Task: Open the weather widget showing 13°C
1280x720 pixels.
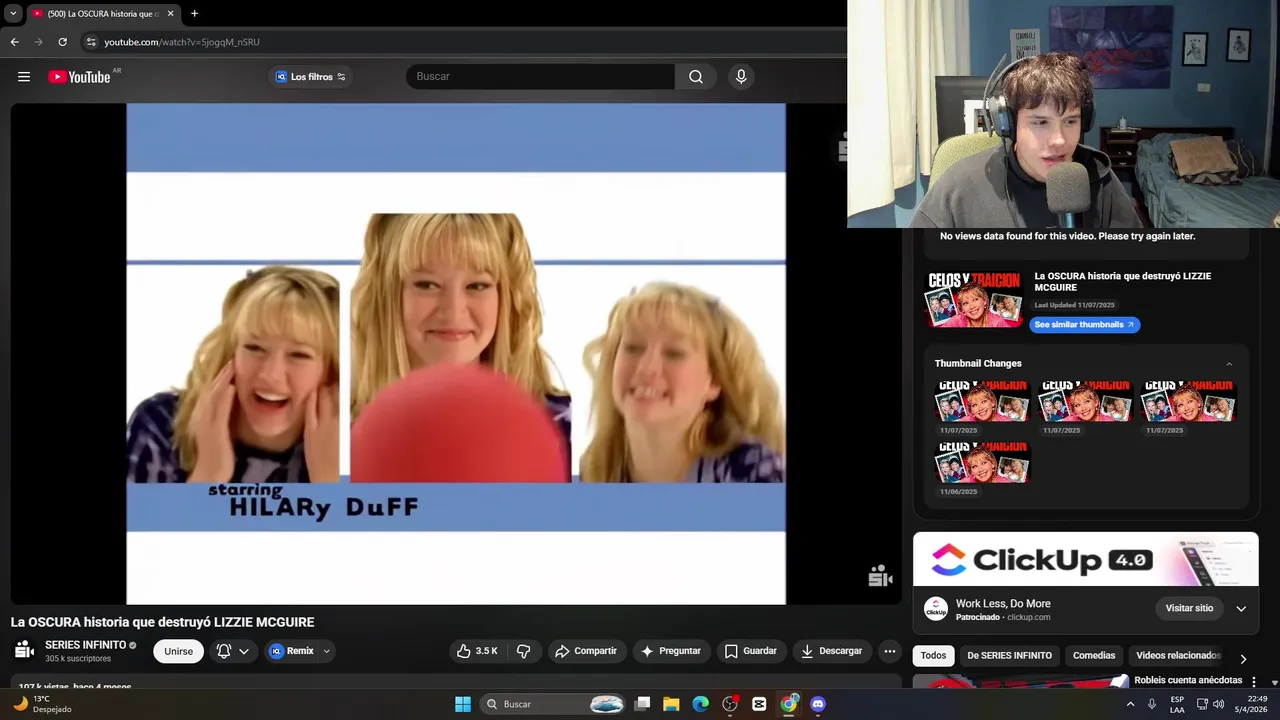Action: pos(42,704)
